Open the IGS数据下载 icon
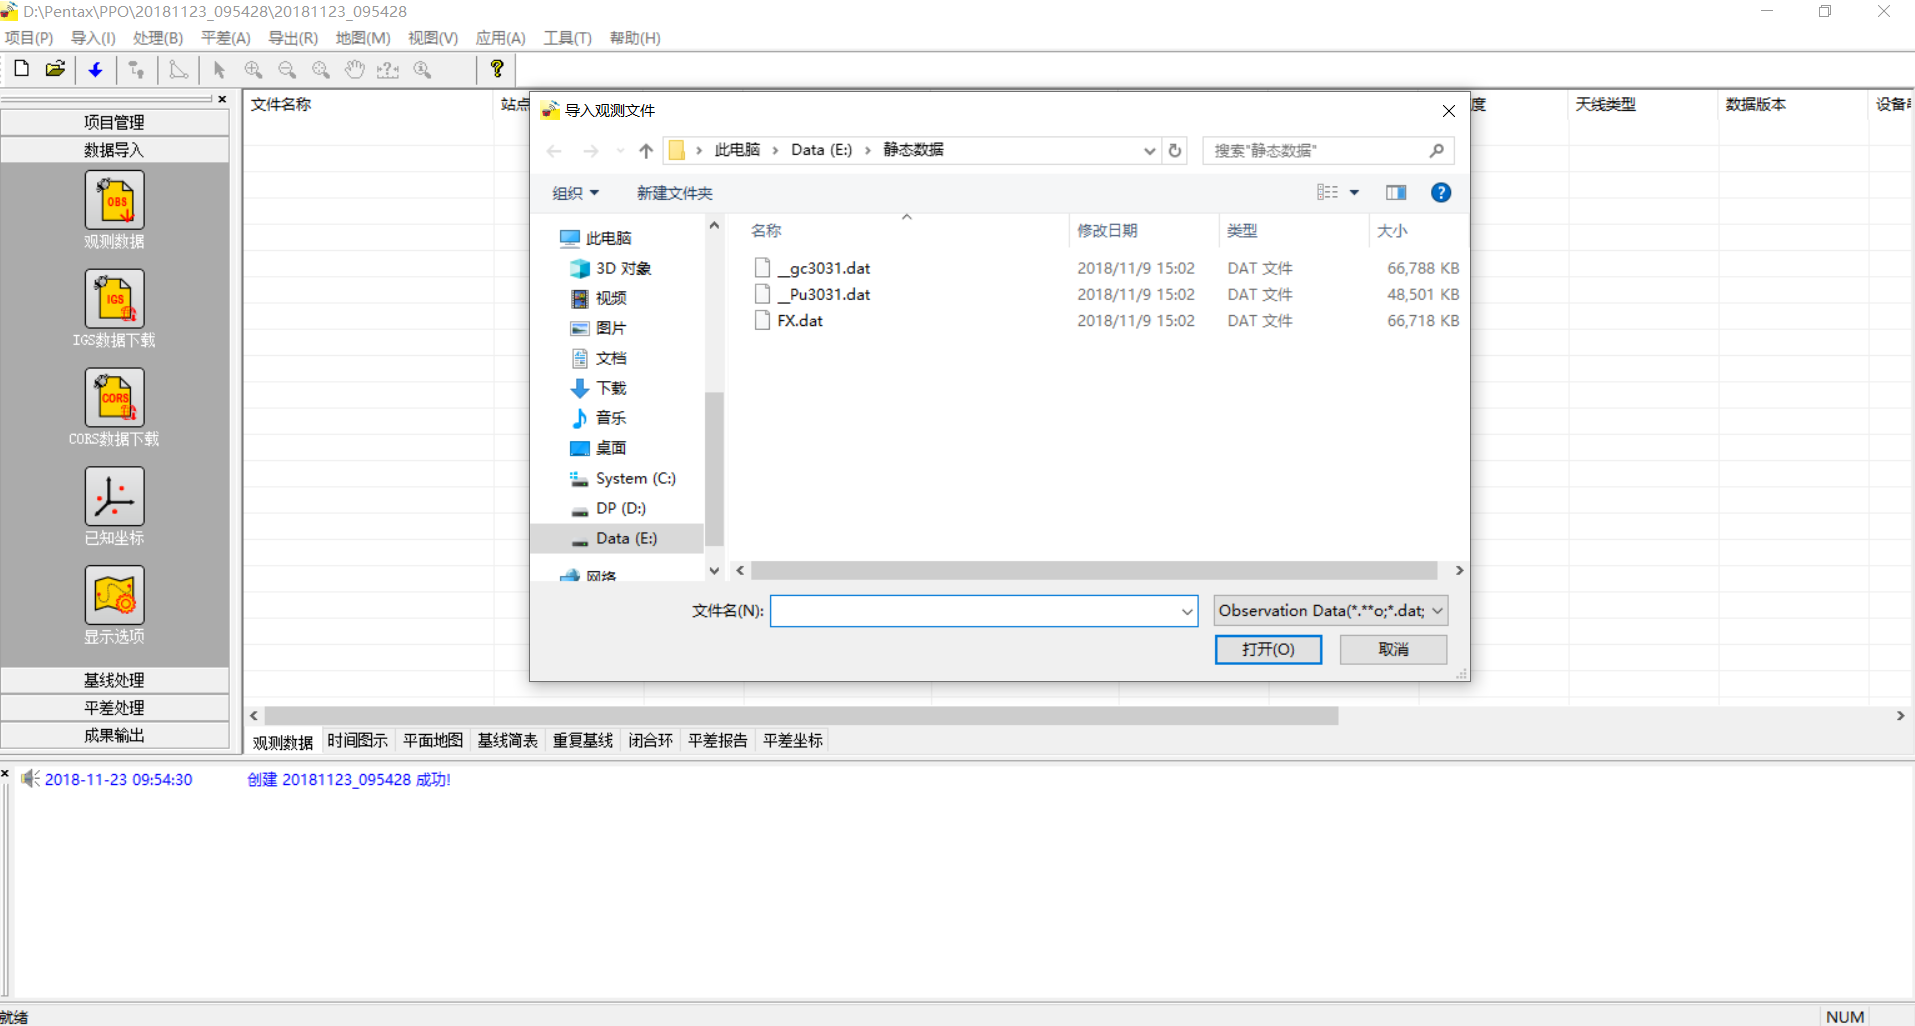The width and height of the screenshot is (1915, 1026). click(114, 299)
